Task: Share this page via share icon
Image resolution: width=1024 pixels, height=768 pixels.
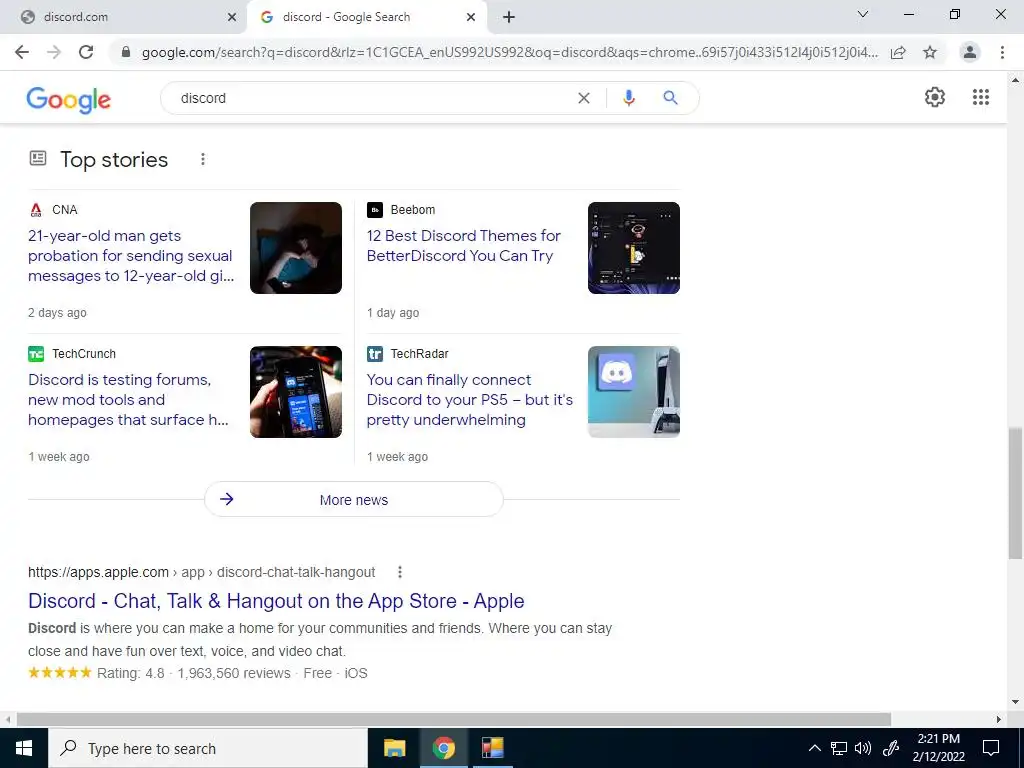Action: 898,52
